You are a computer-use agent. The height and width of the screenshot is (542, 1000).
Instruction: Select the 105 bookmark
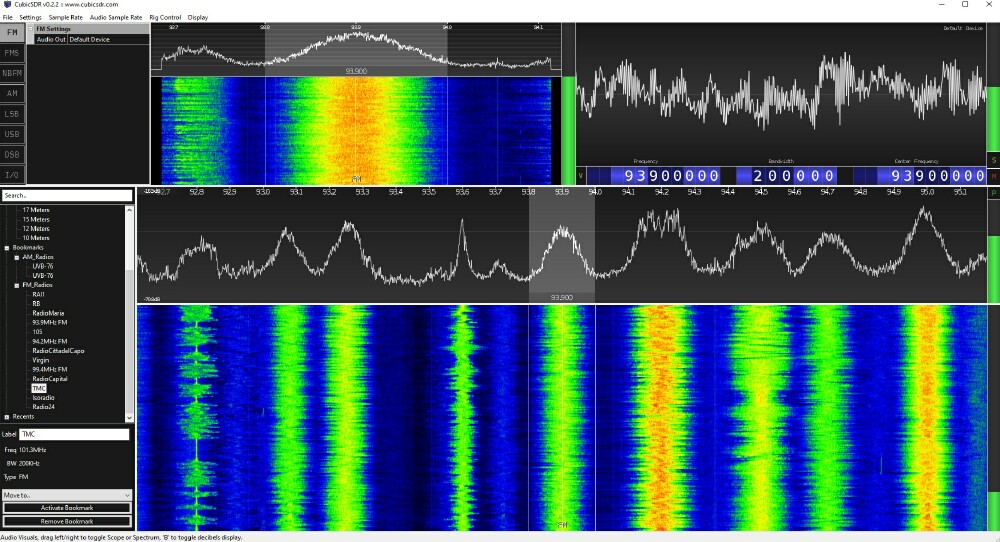pos(37,332)
